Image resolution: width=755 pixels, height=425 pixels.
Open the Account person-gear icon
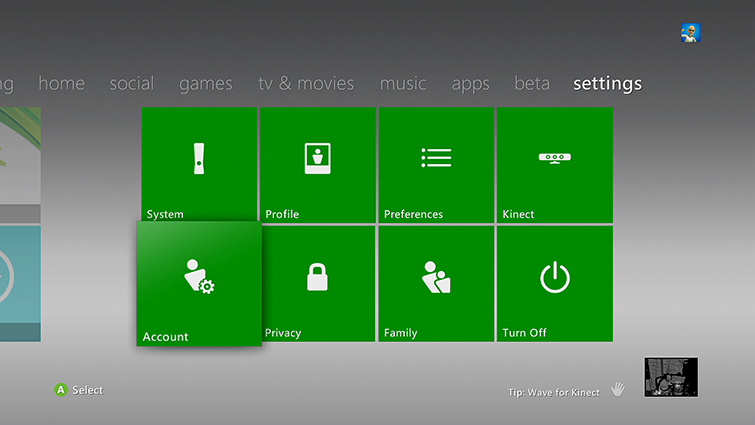coord(198,276)
